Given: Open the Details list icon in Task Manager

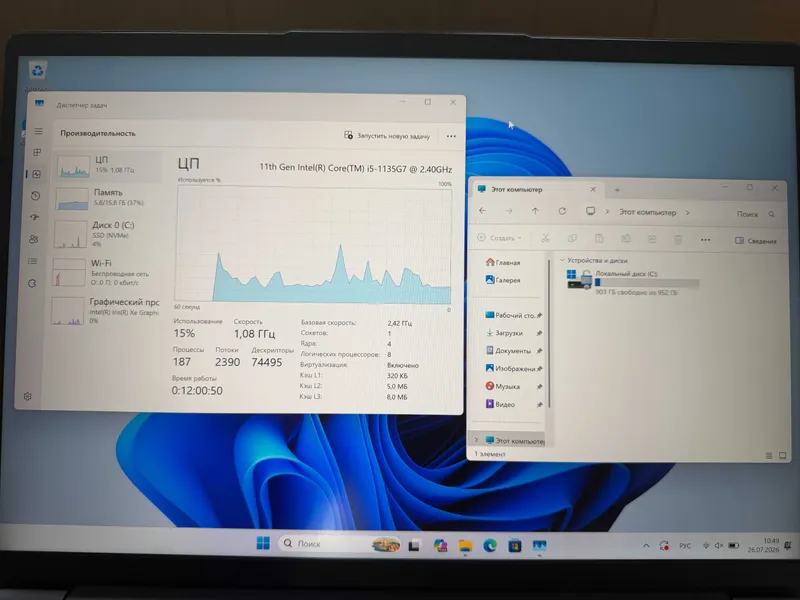Looking at the screenshot, I should [x=33, y=261].
